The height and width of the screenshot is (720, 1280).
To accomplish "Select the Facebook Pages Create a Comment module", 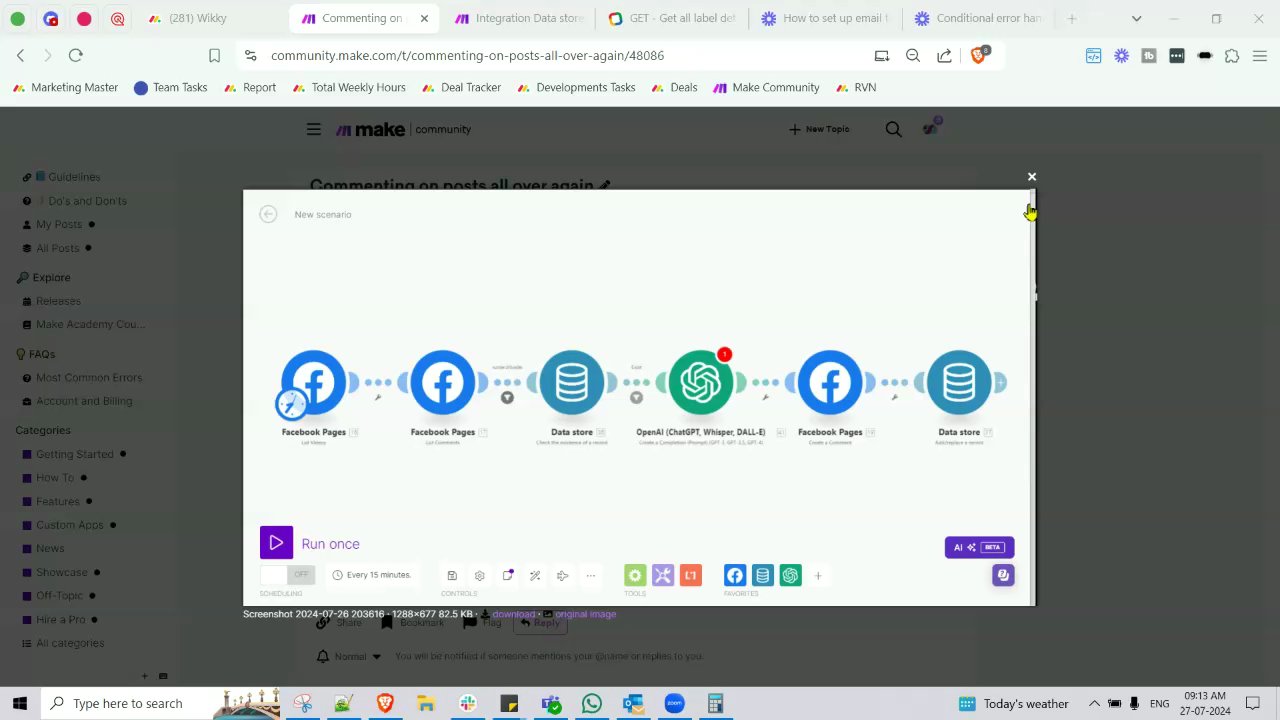I will coord(829,382).
